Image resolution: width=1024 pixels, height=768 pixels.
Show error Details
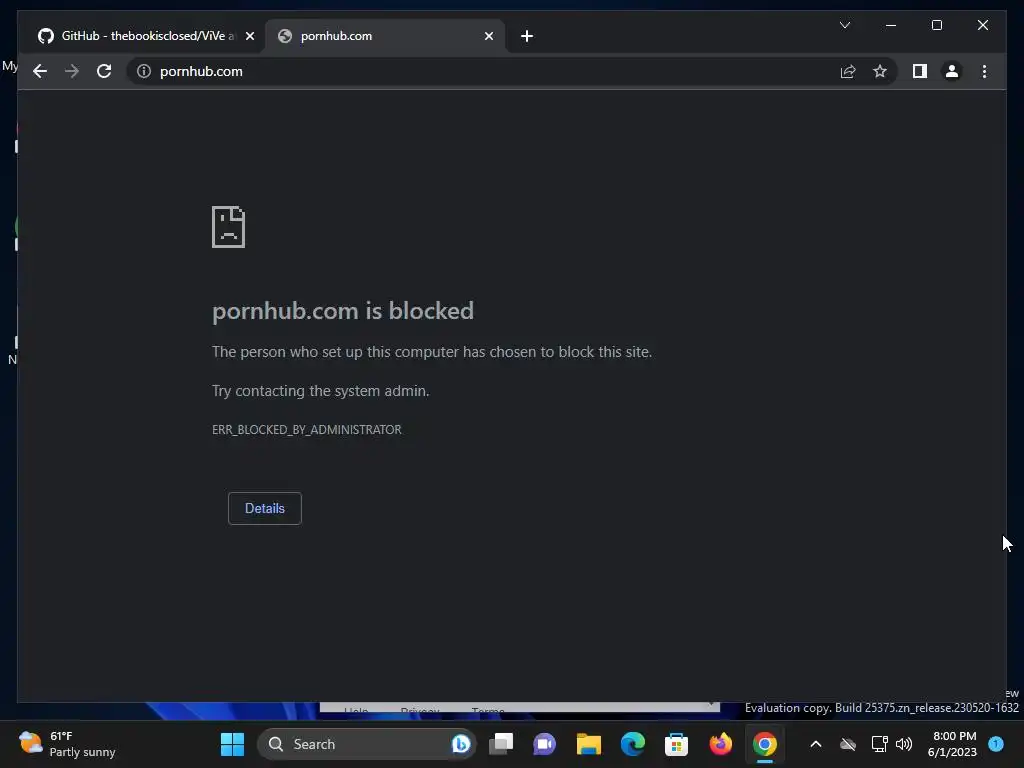pos(264,508)
